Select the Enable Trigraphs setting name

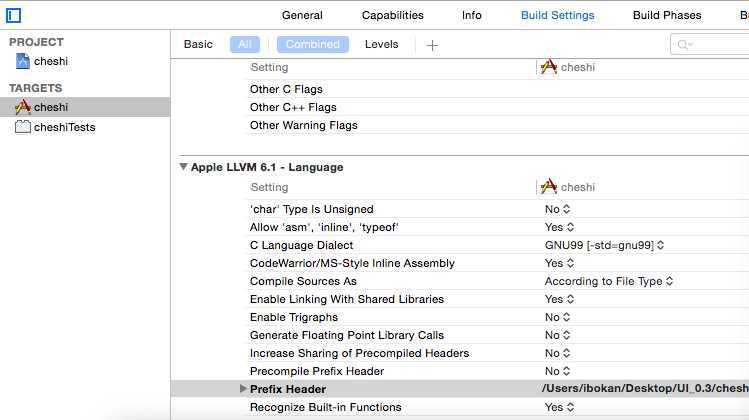(x=294, y=317)
